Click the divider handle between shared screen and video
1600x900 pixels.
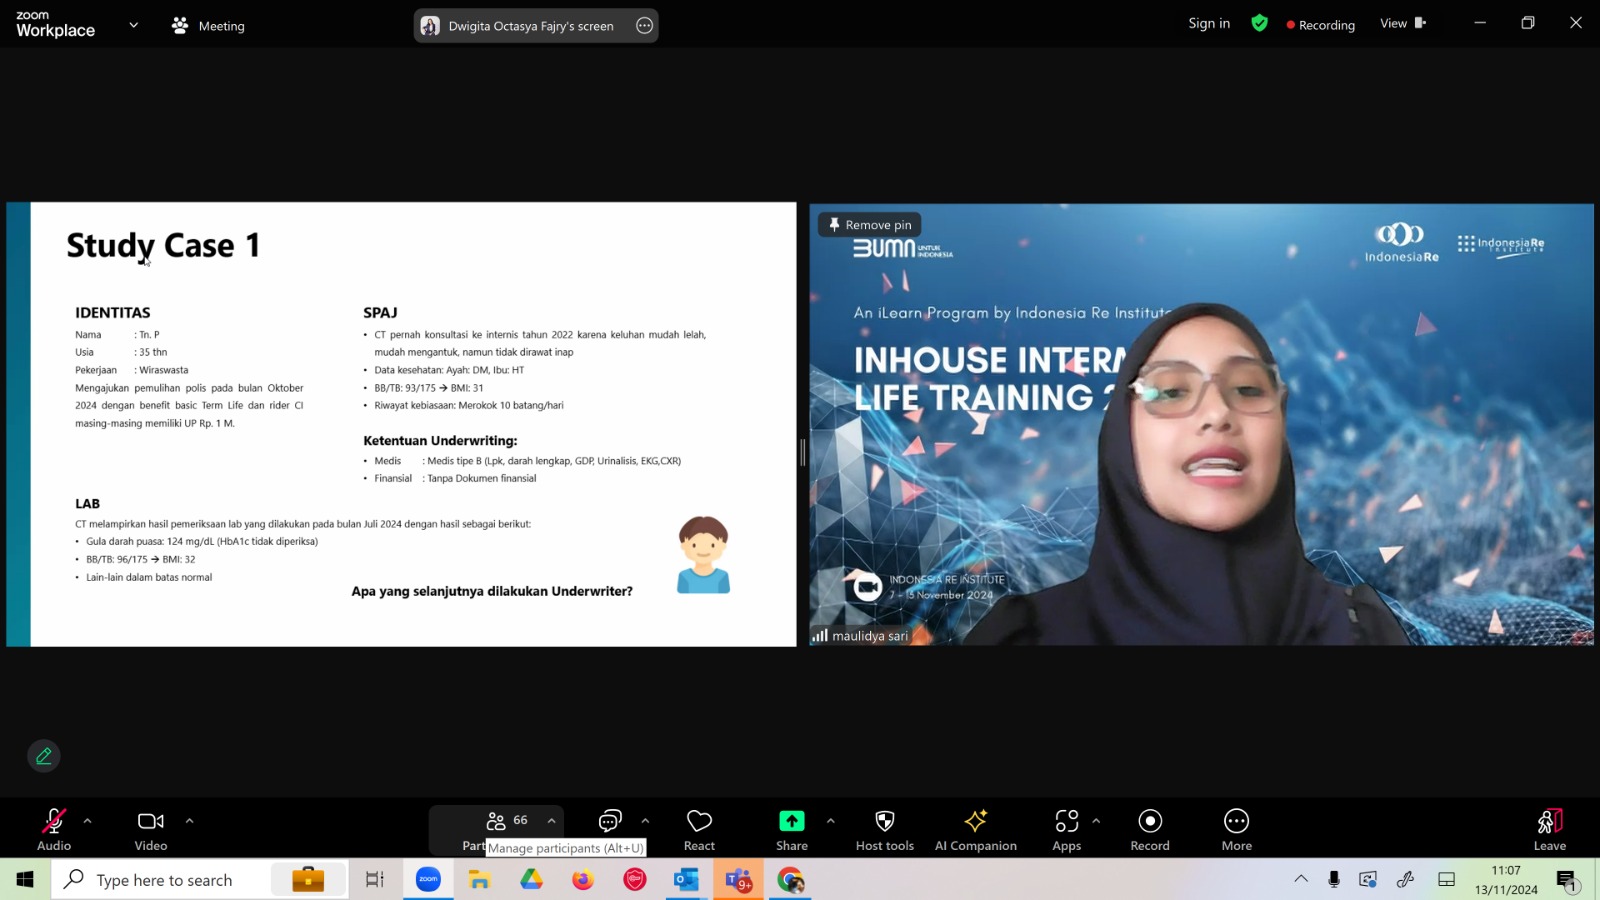pyautogui.click(x=803, y=452)
